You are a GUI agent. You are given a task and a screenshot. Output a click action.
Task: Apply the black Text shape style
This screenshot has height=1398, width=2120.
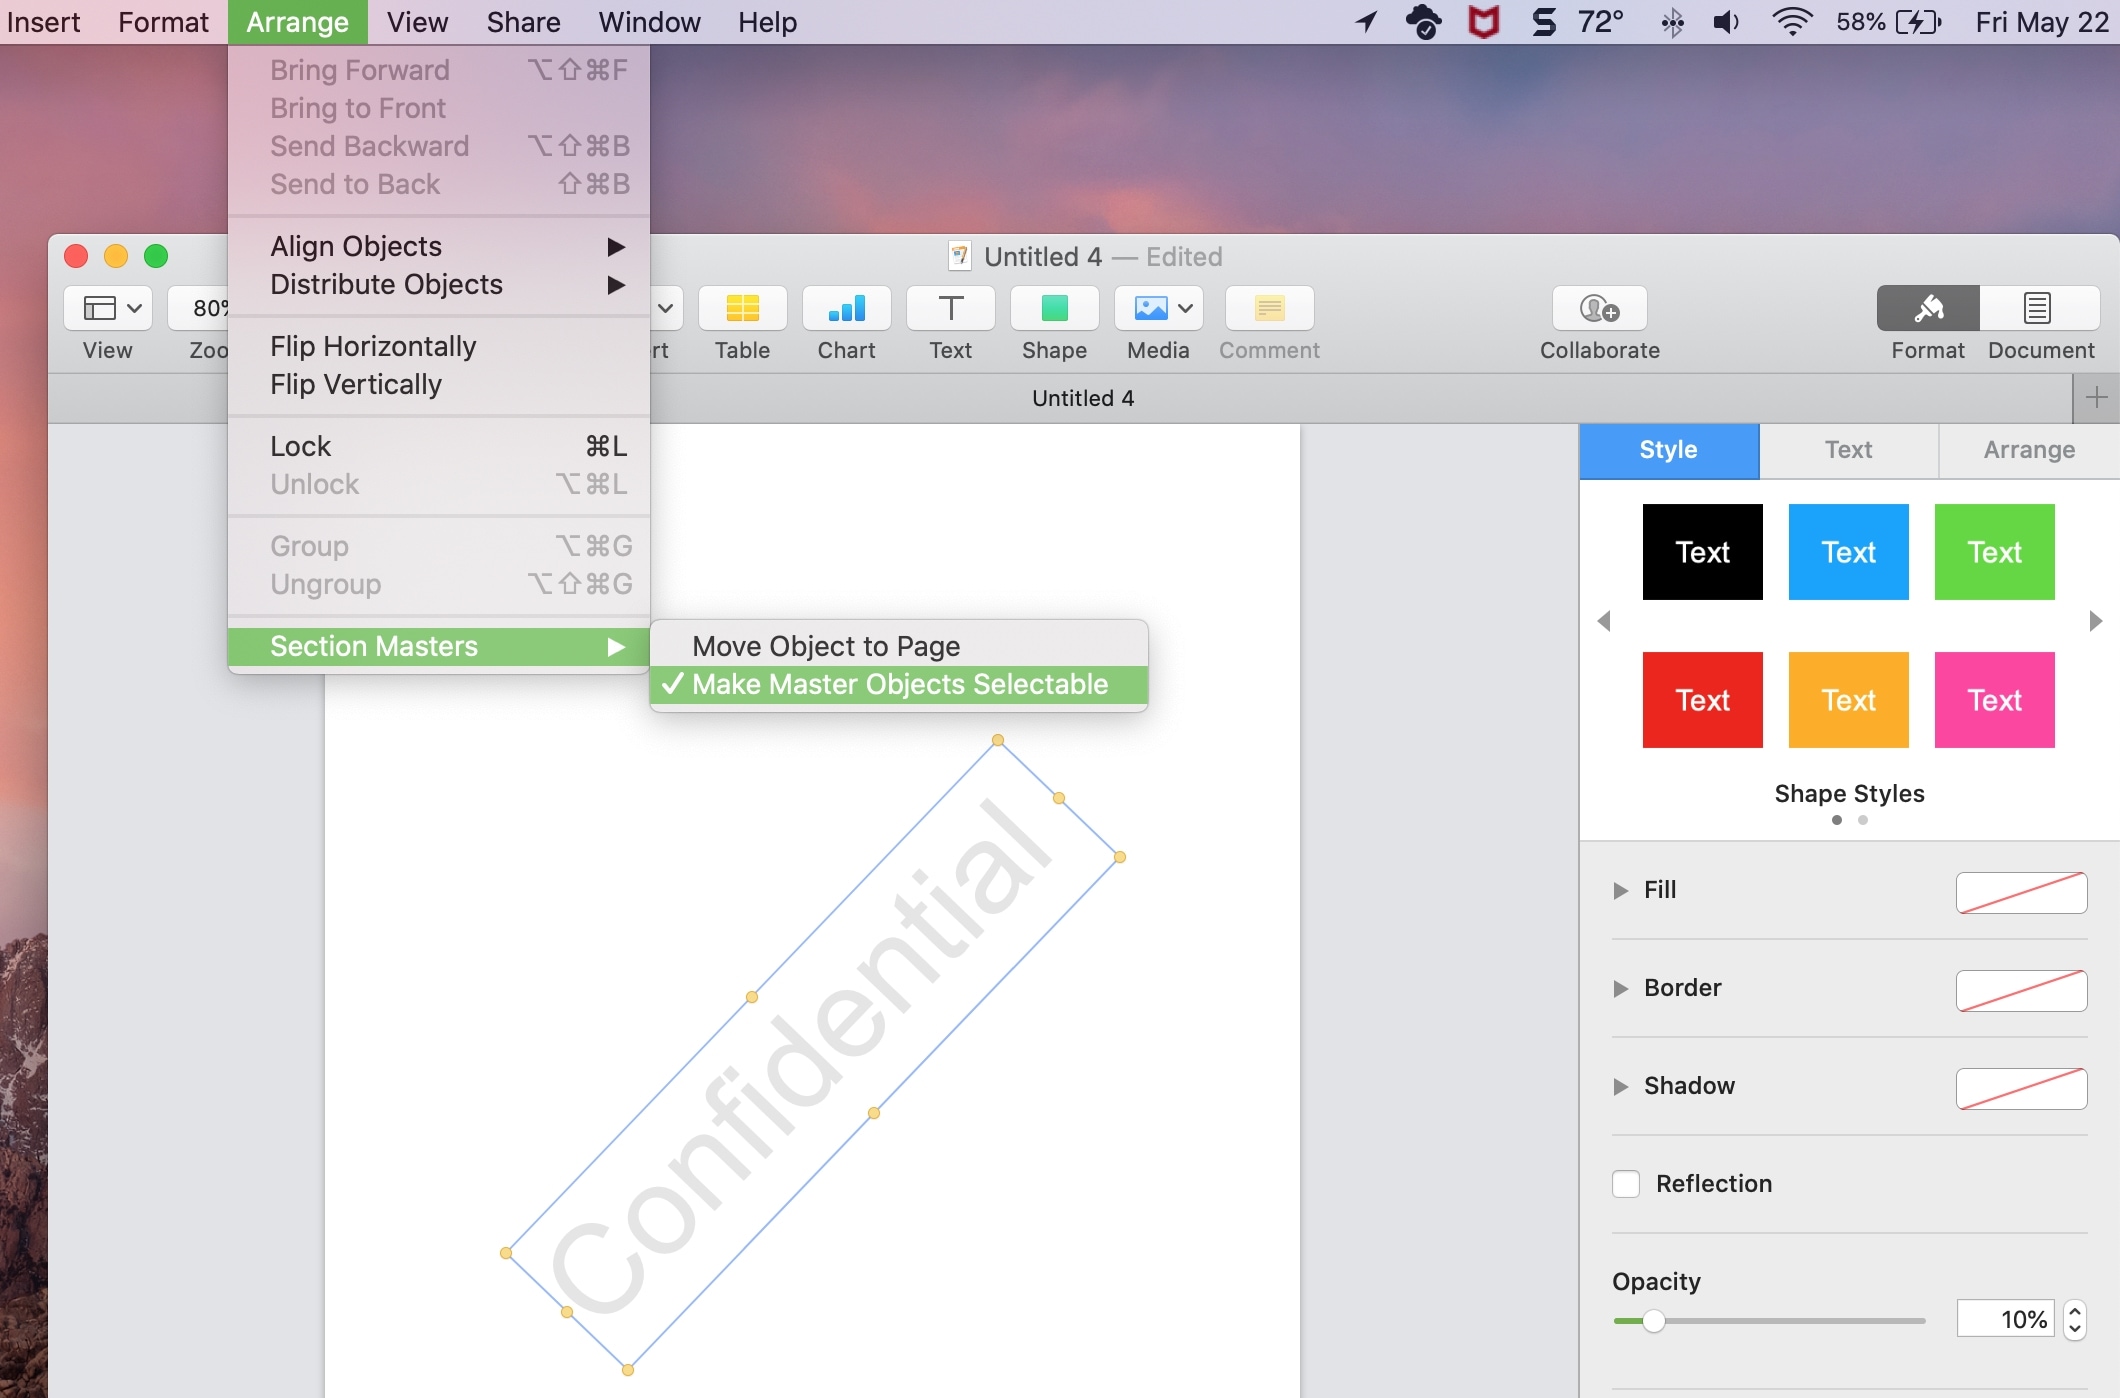coord(1703,552)
